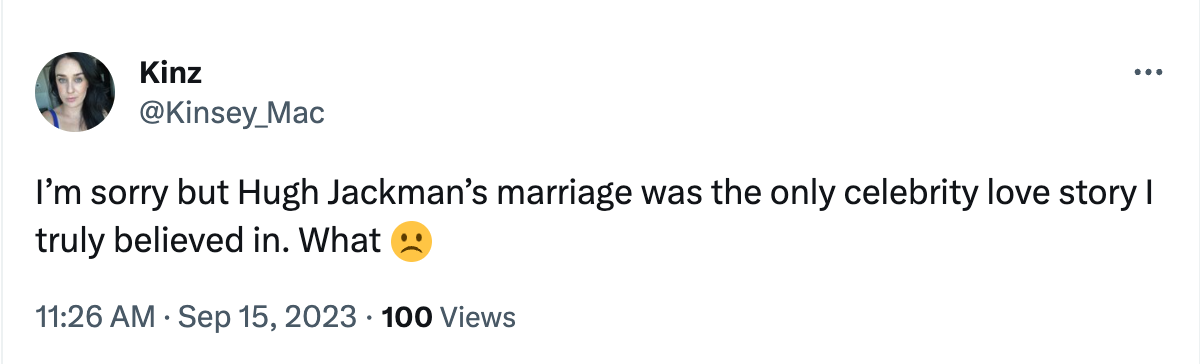Screen dimensions: 1200x364
Task: Click the sad face emoji in tweet
Action: [x=410, y=243]
